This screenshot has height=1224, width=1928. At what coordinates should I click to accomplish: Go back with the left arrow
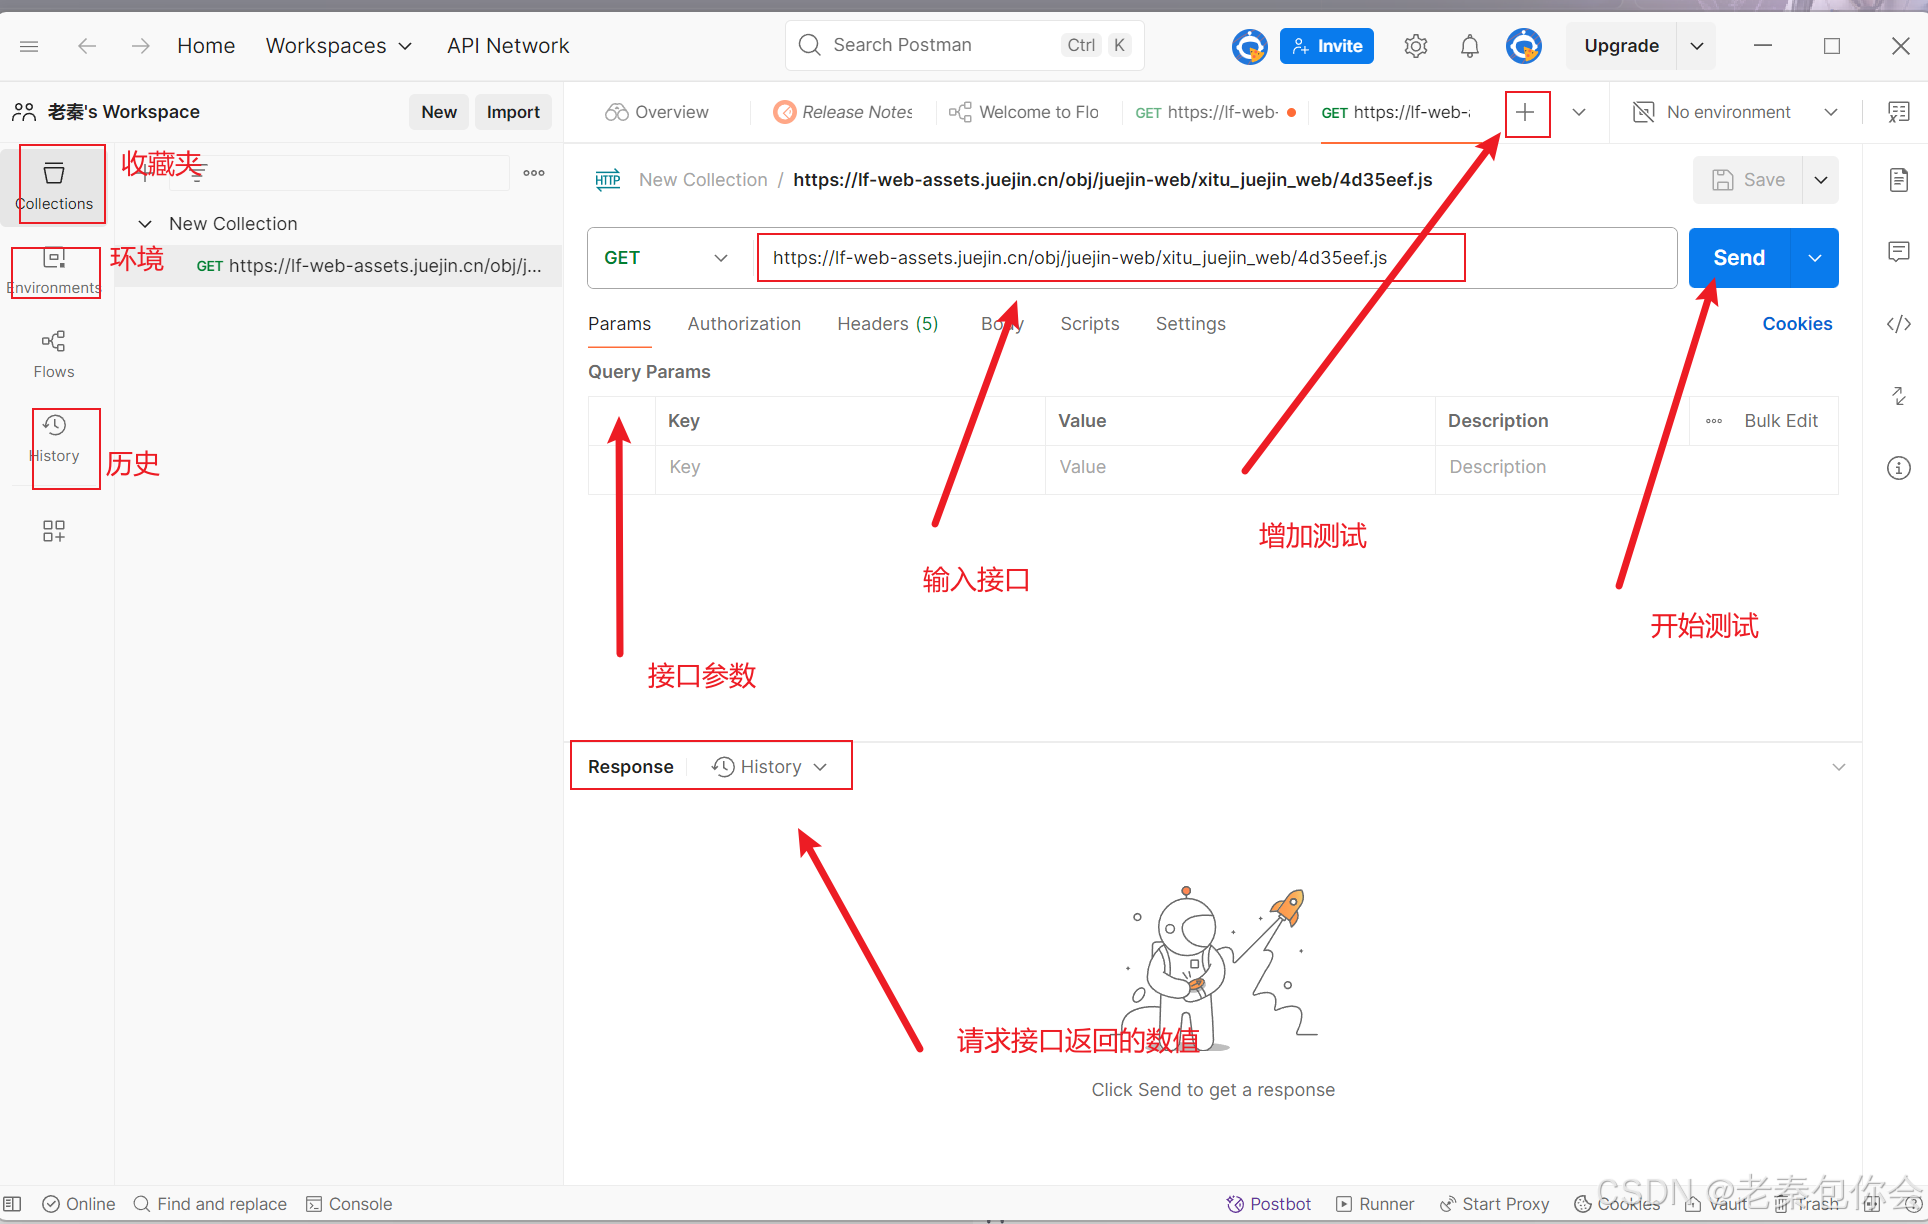[87, 46]
